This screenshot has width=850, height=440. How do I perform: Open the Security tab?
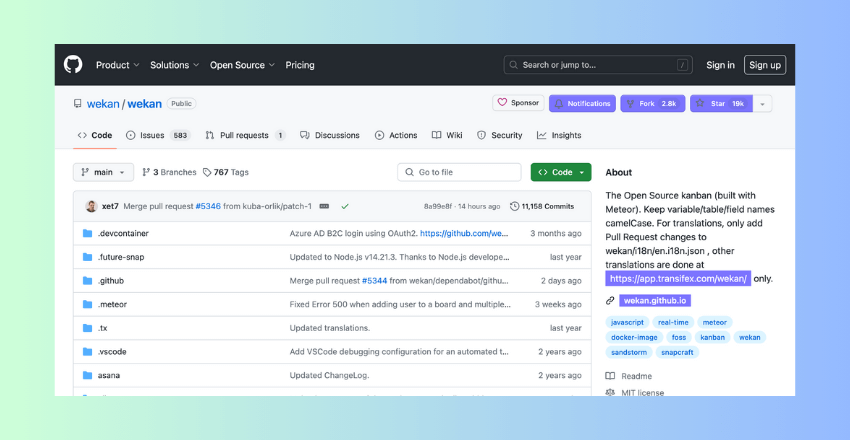[499, 135]
